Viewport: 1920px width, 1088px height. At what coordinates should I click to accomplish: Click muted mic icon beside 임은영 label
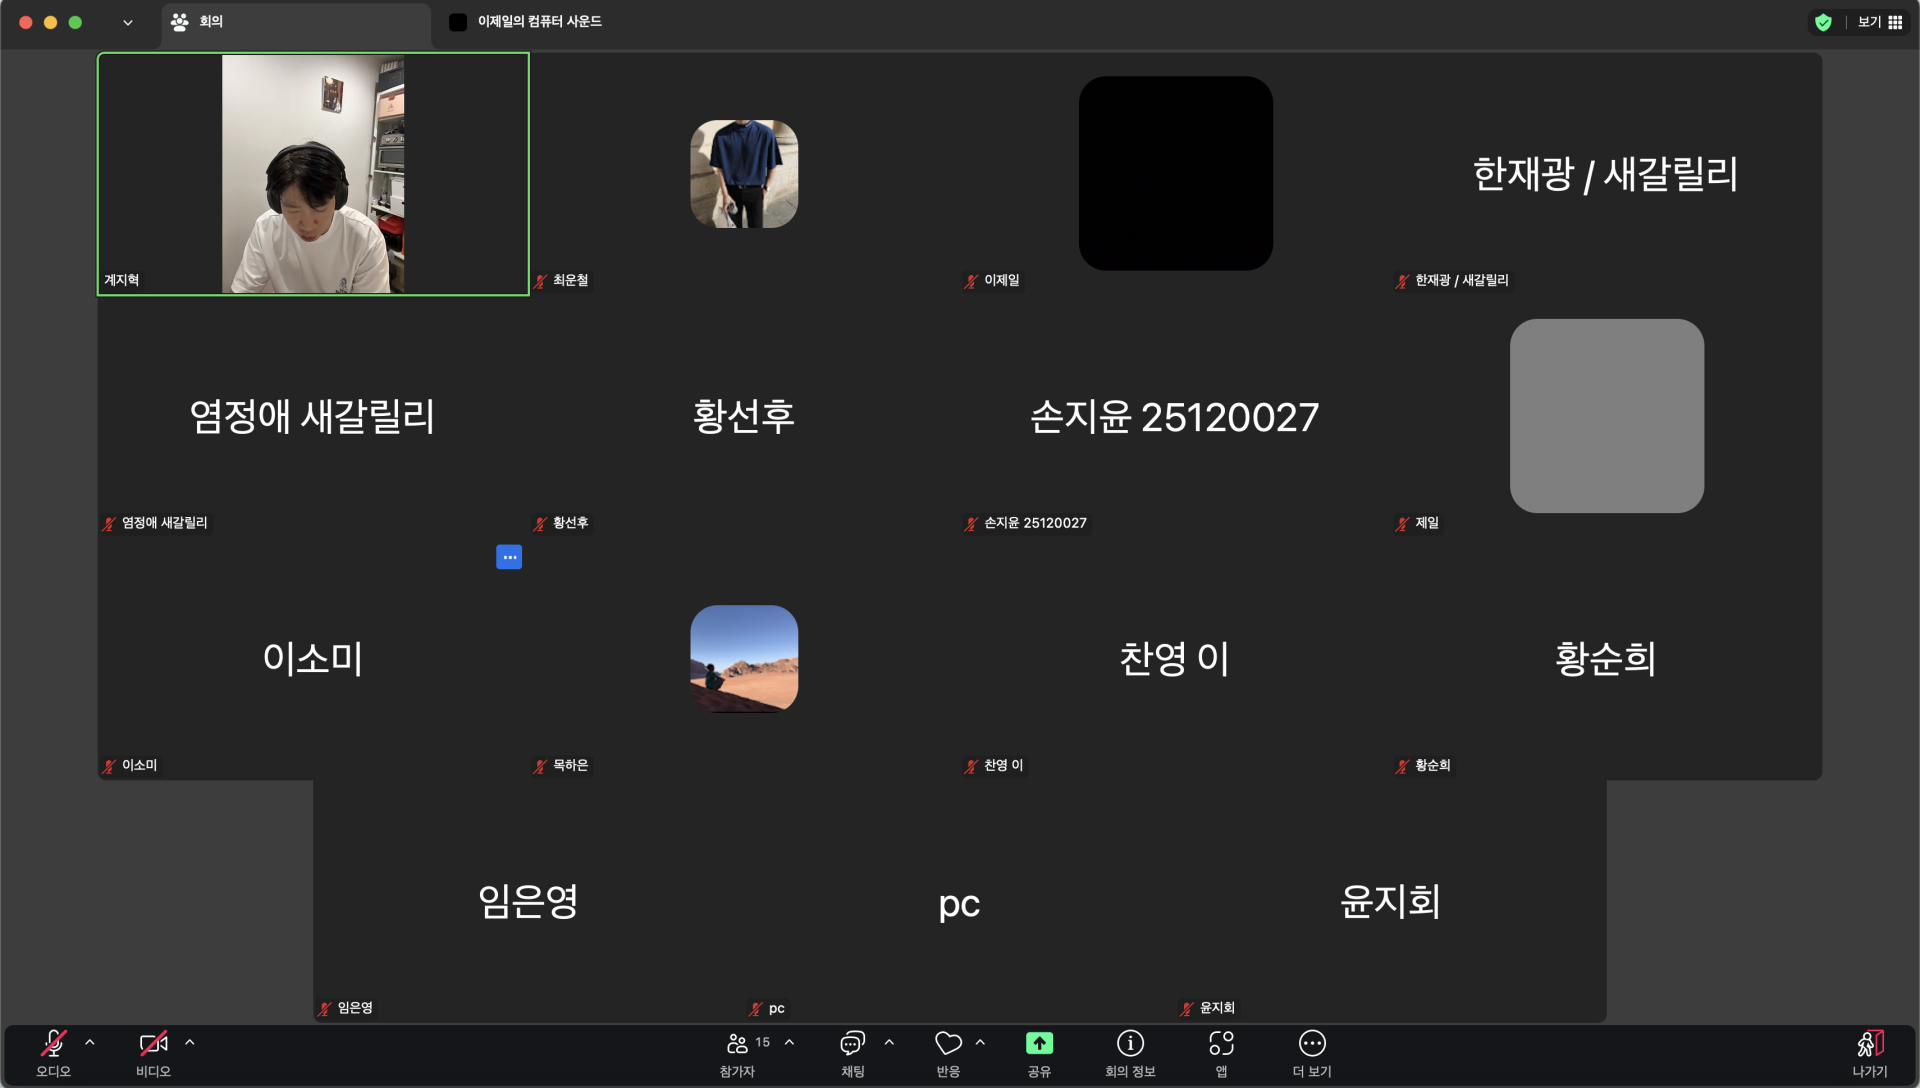point(325,1009)
